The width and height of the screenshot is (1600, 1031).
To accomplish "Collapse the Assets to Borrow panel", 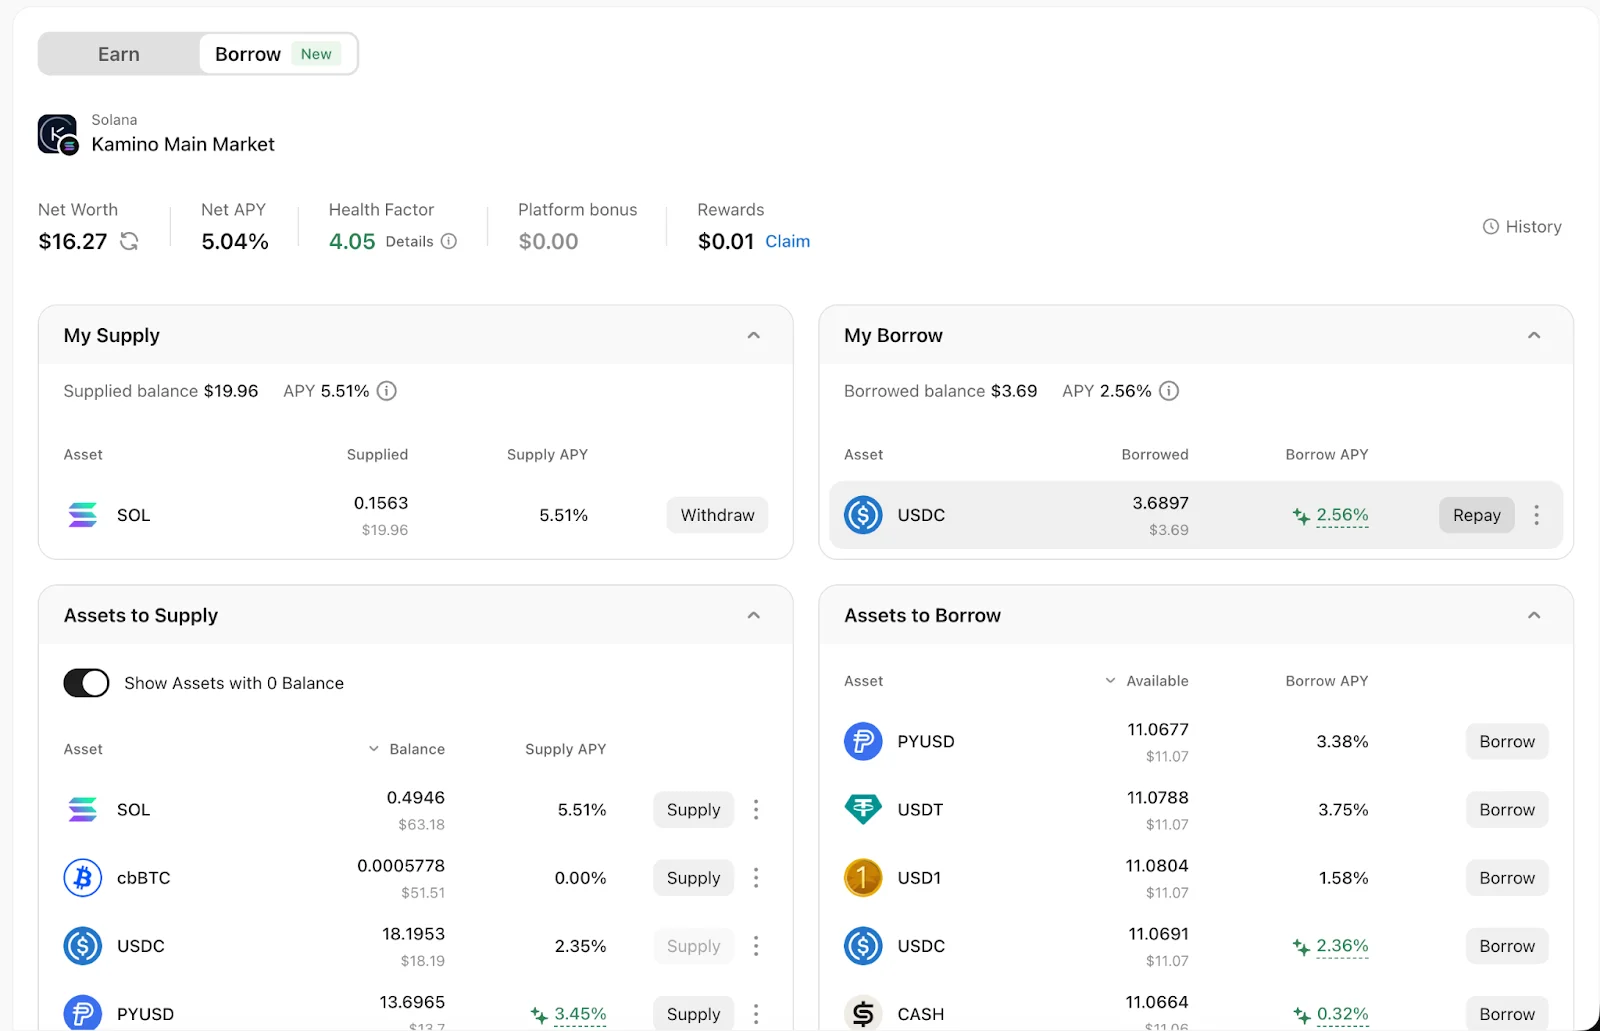I will [1534, 616].
